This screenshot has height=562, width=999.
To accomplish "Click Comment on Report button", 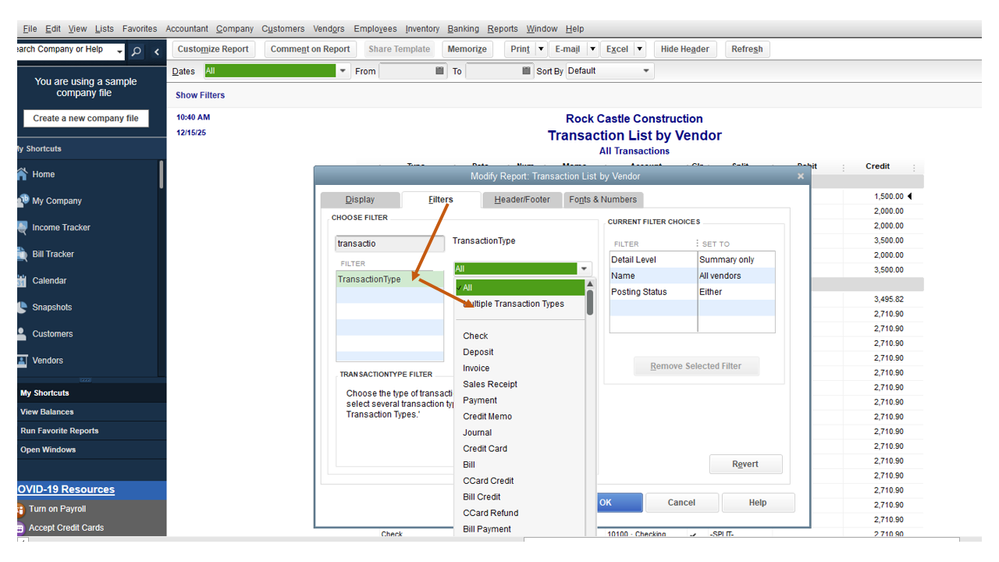I will 310,49.
